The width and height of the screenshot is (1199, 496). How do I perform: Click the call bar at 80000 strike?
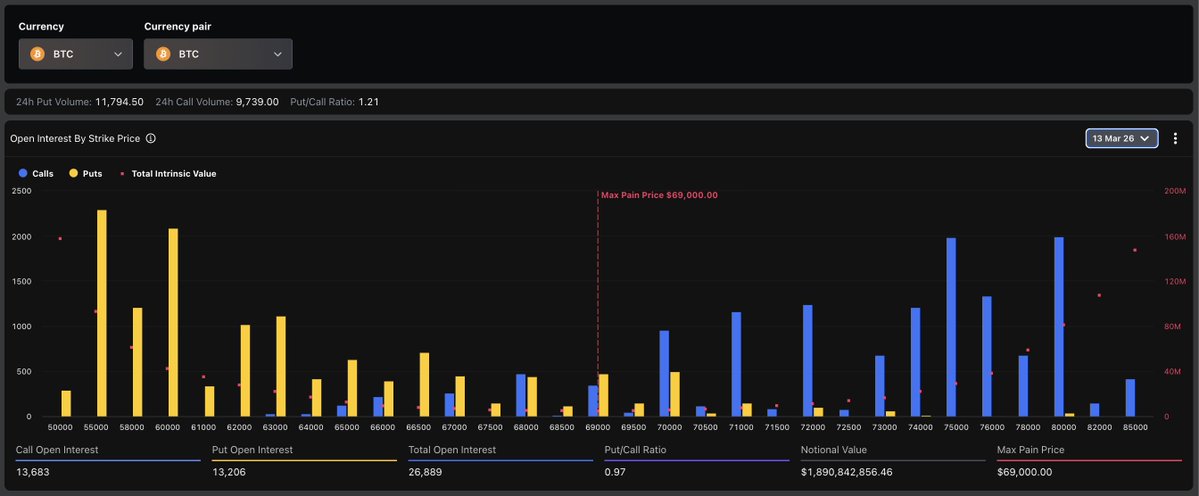click(1059, 327)
